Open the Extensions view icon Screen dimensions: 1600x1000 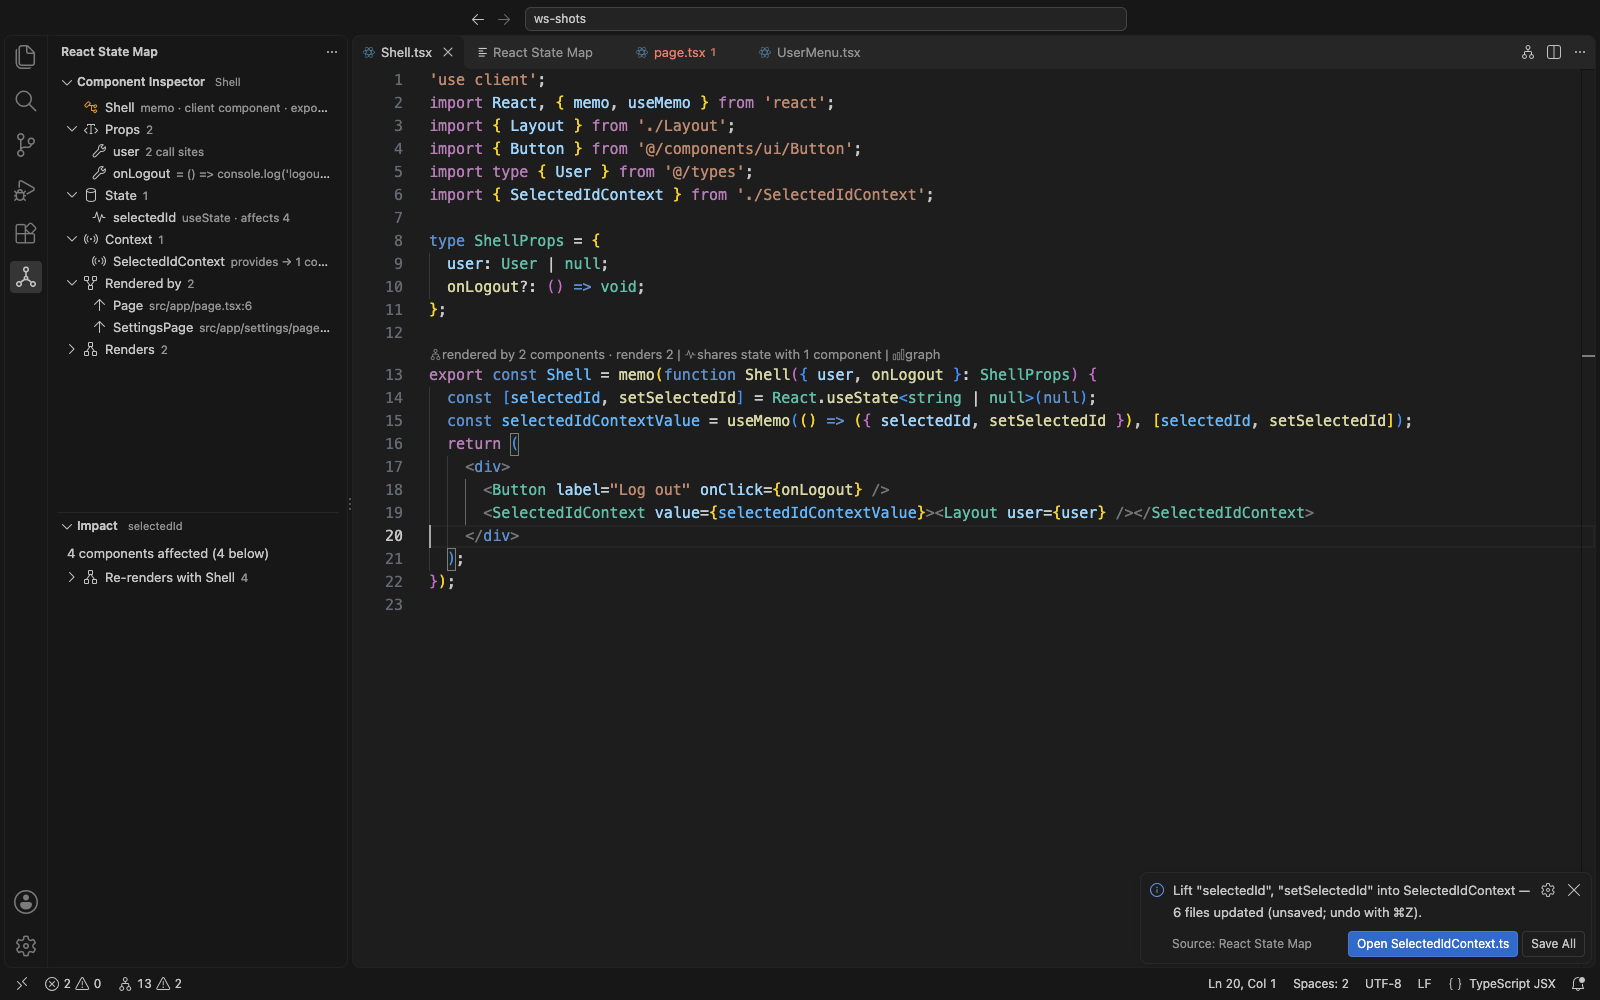(x=26, y=233)
